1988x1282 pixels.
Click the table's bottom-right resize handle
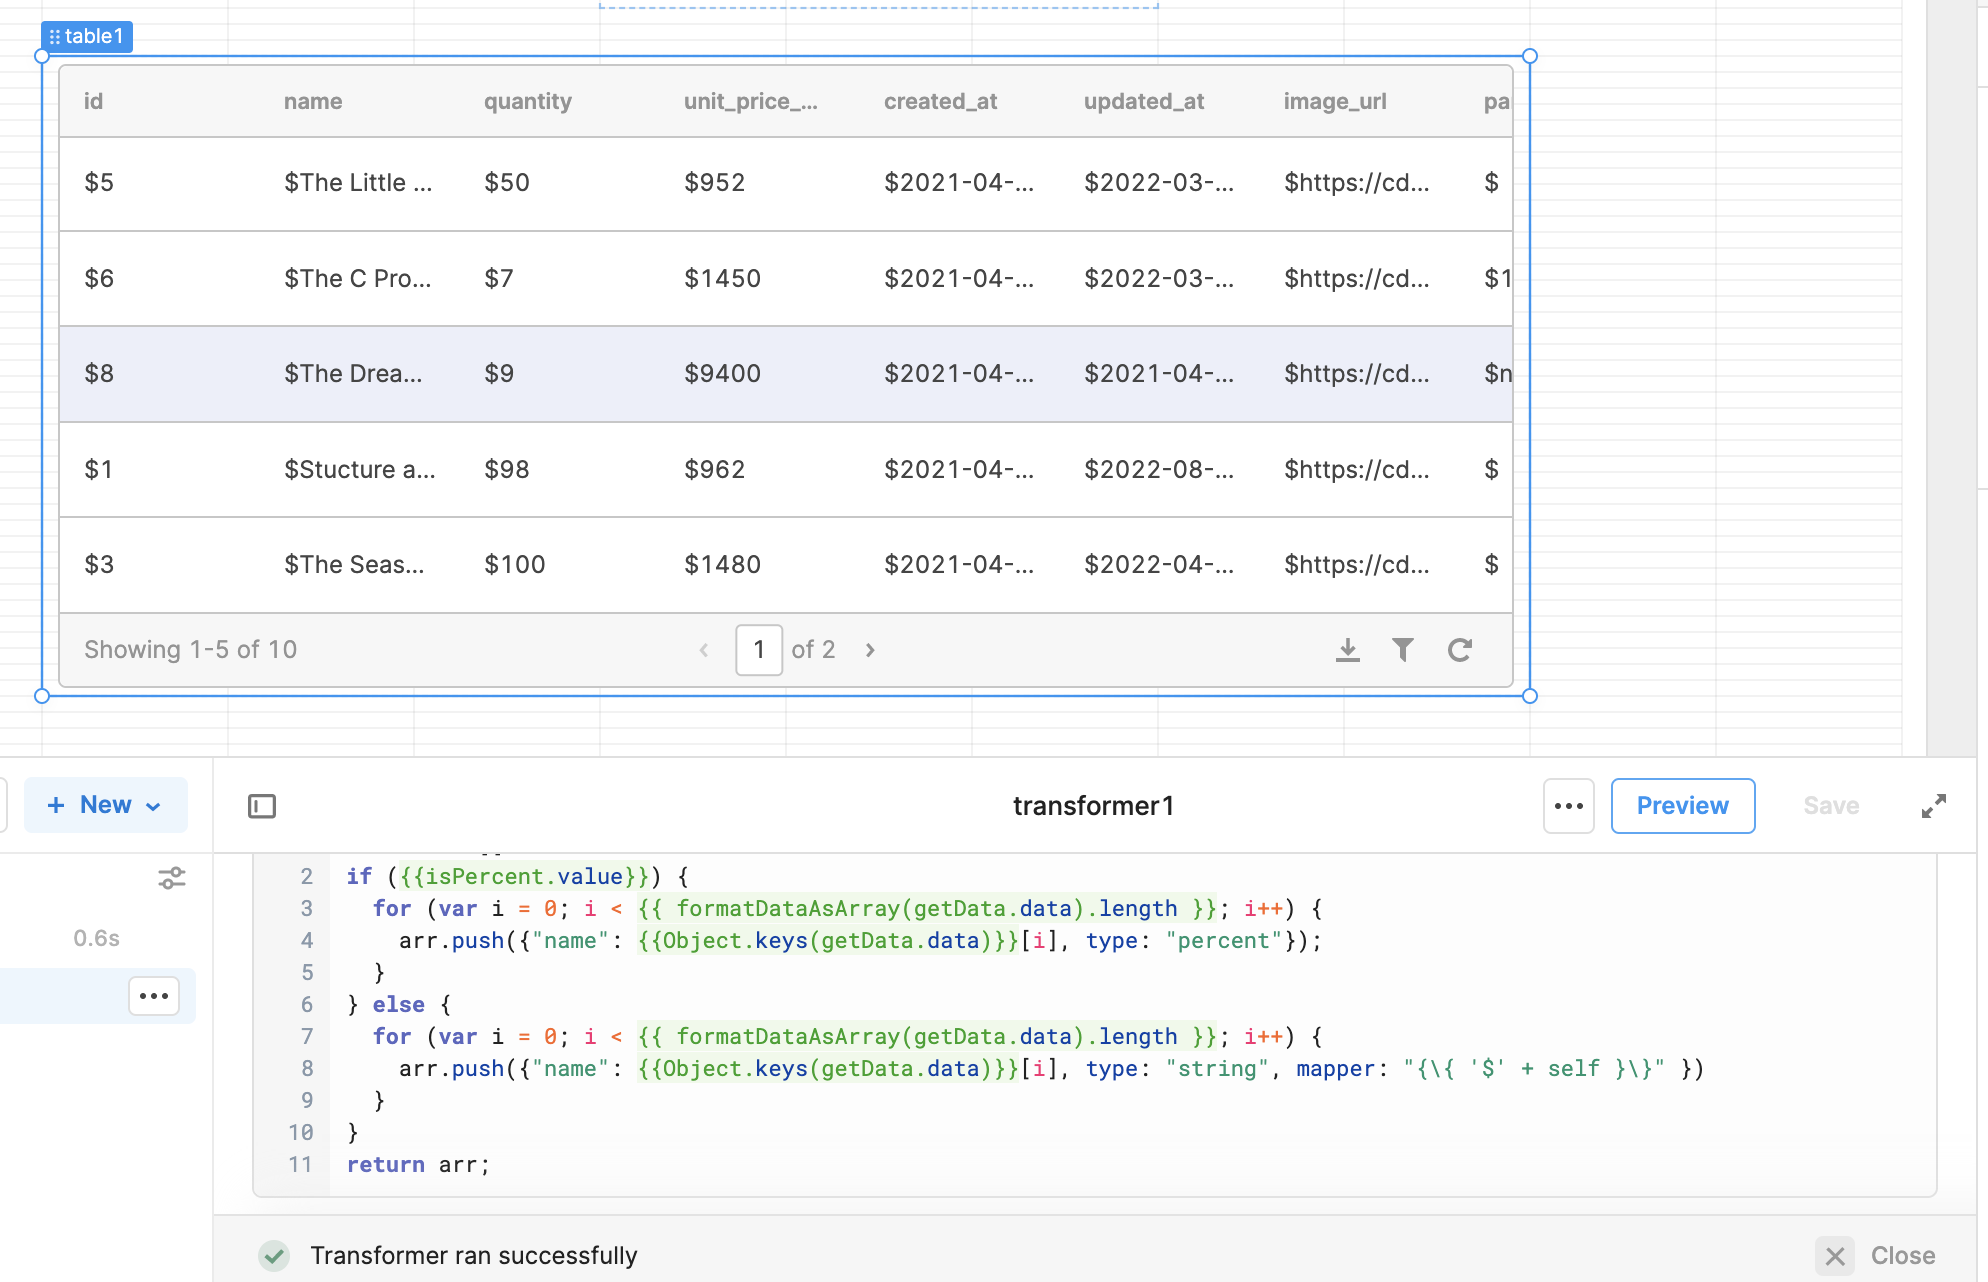coord(1530,696)
